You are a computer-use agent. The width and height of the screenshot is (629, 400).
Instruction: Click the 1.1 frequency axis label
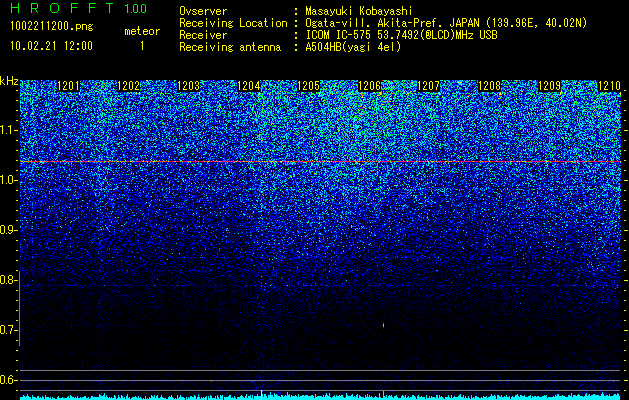[x=8, y=130]
